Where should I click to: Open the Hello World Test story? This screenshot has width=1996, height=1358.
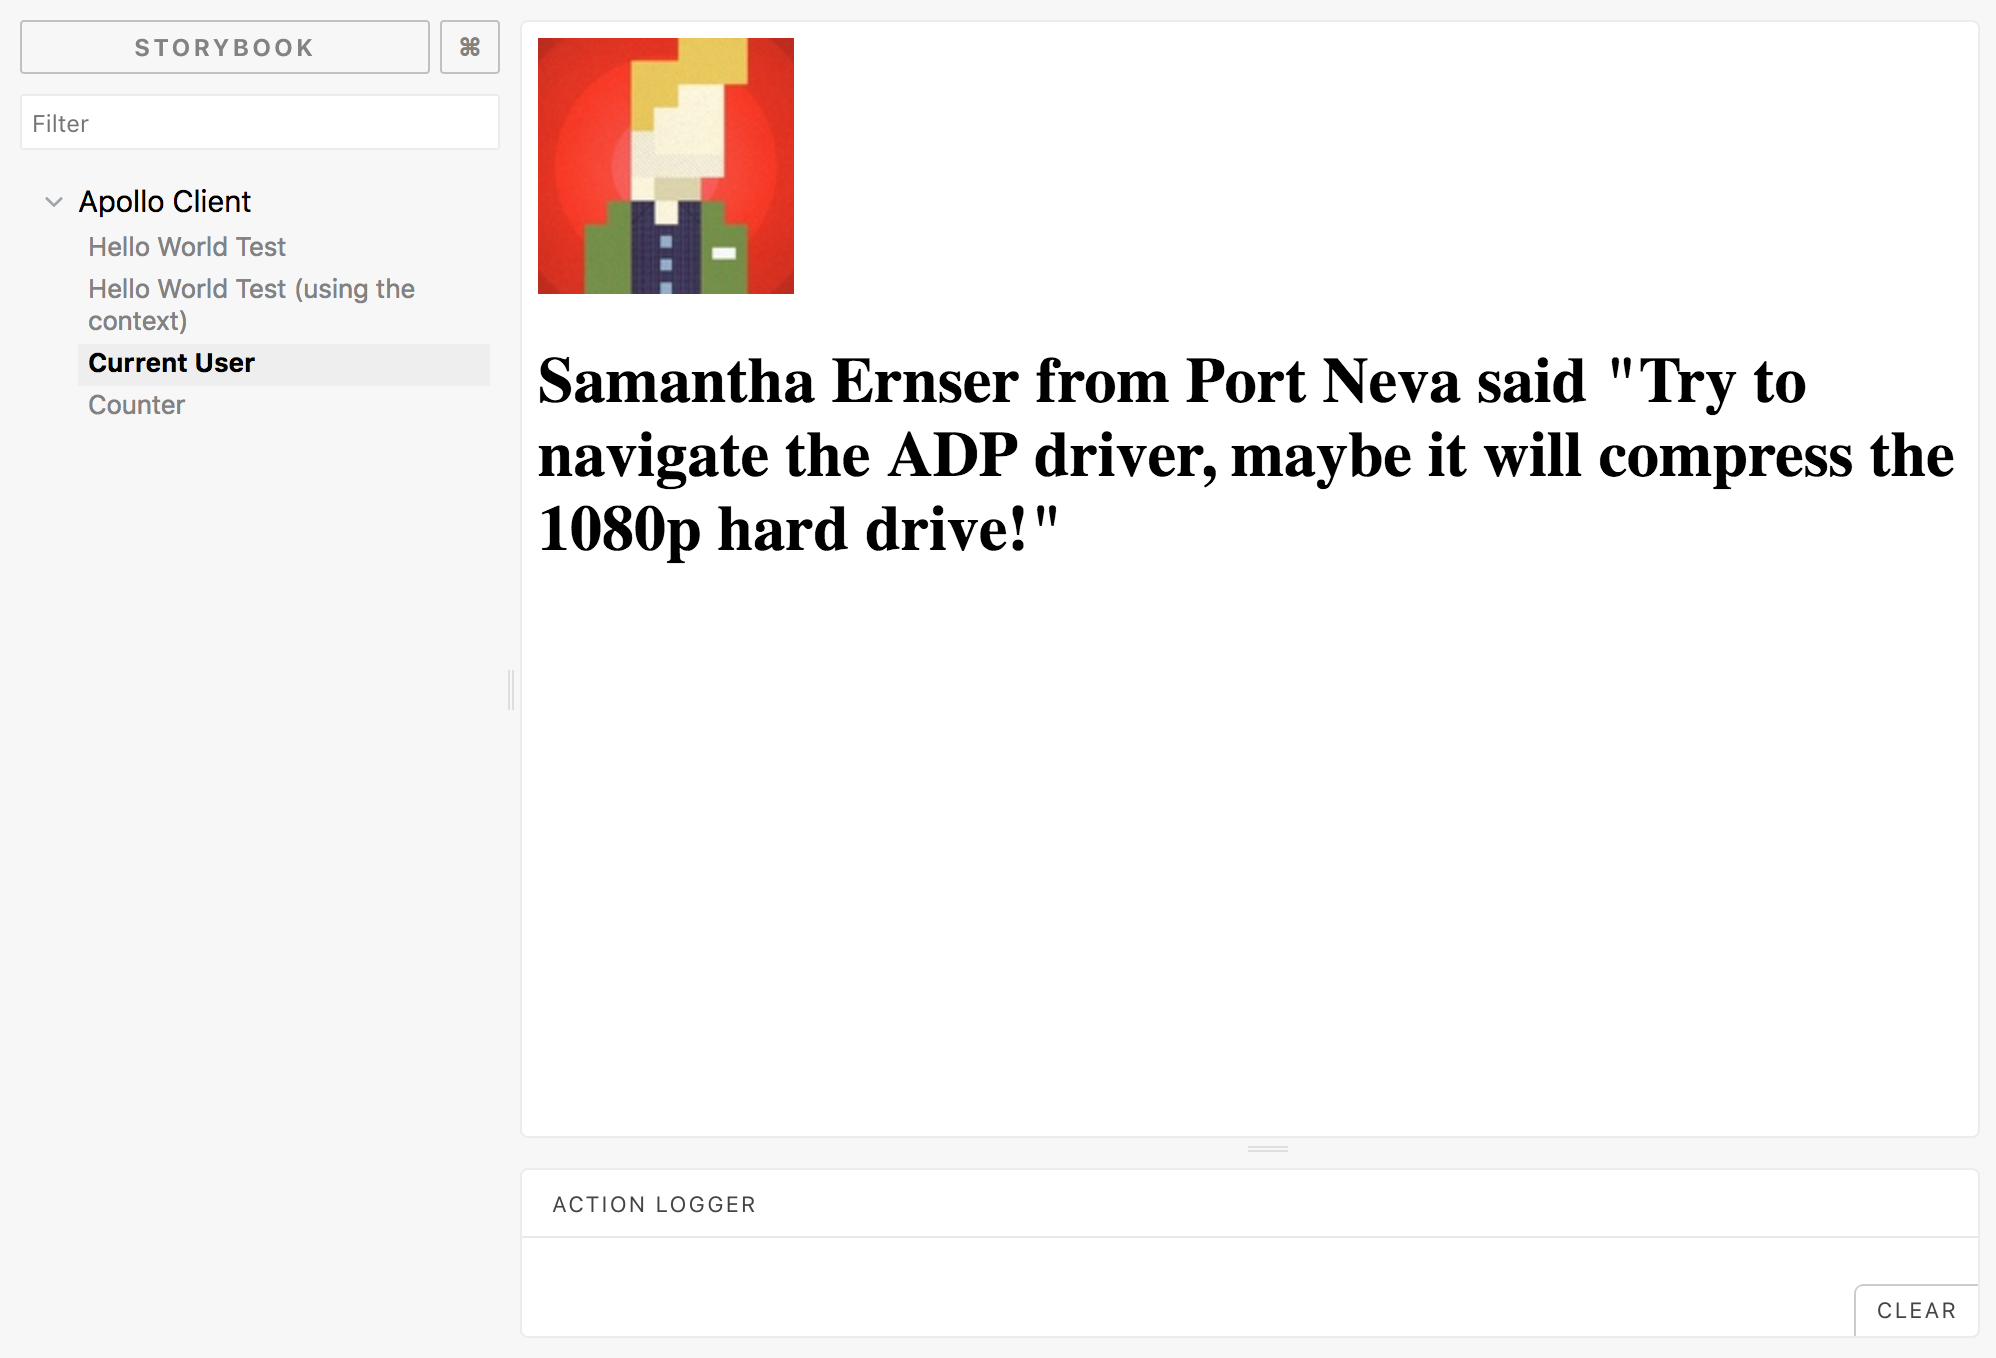[187, 247]
